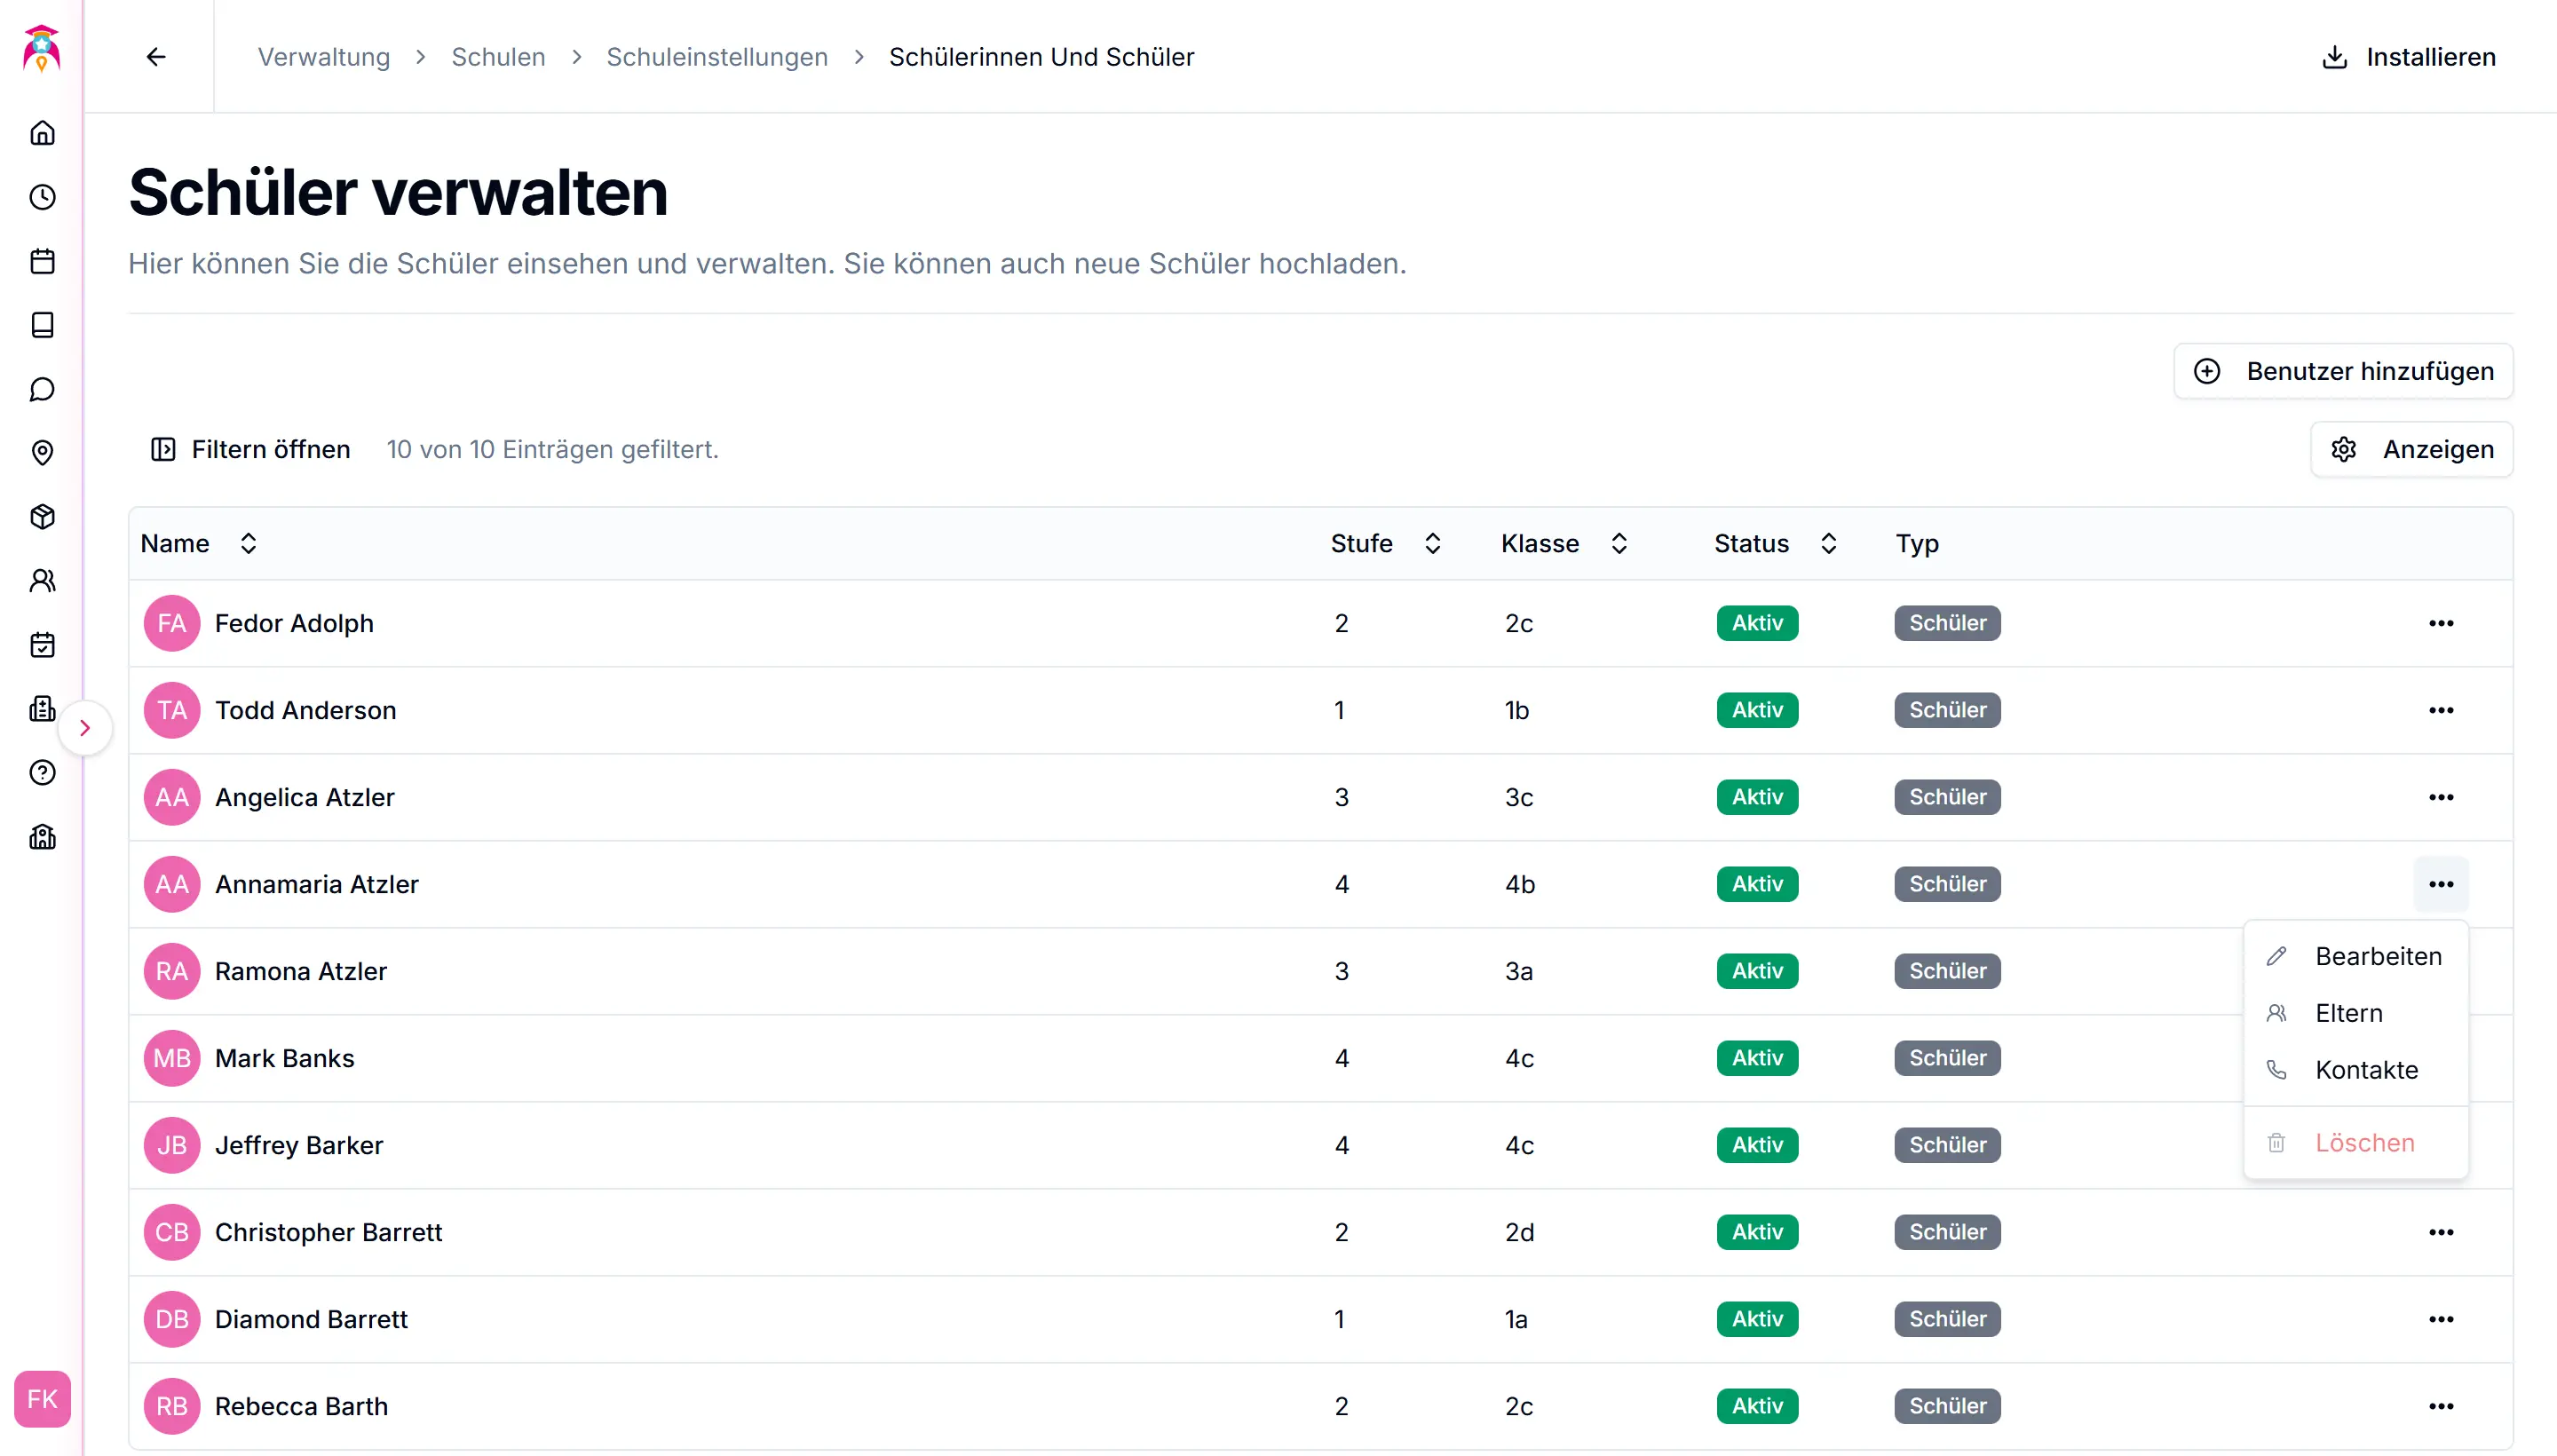Click the back arrow in header

tap(156, 57)
